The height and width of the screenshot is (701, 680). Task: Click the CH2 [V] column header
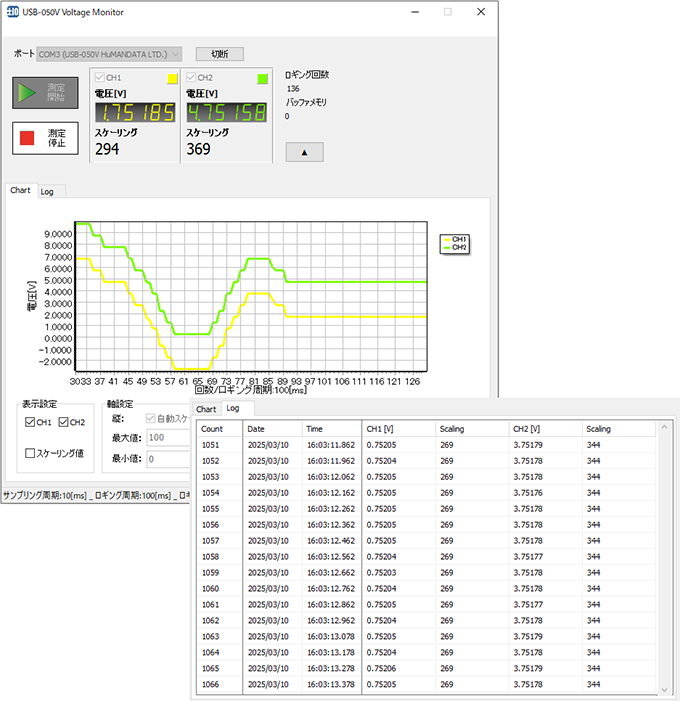(545, 429)
